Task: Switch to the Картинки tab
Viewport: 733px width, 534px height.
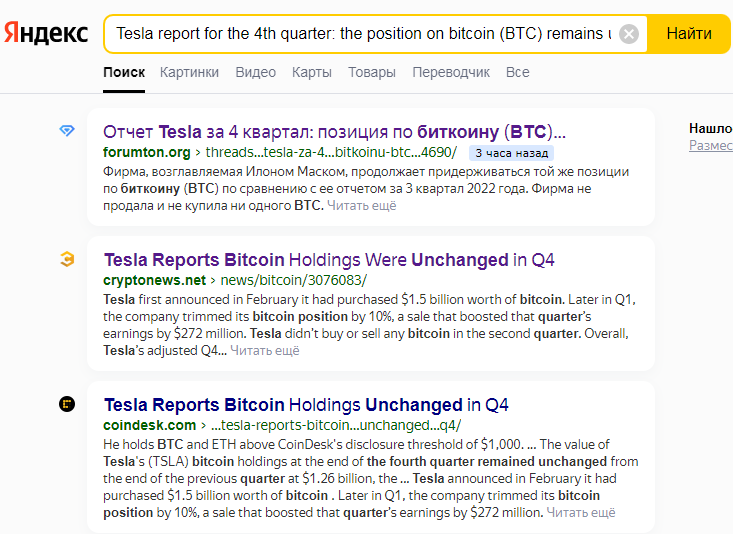Action: coord(189,72)
